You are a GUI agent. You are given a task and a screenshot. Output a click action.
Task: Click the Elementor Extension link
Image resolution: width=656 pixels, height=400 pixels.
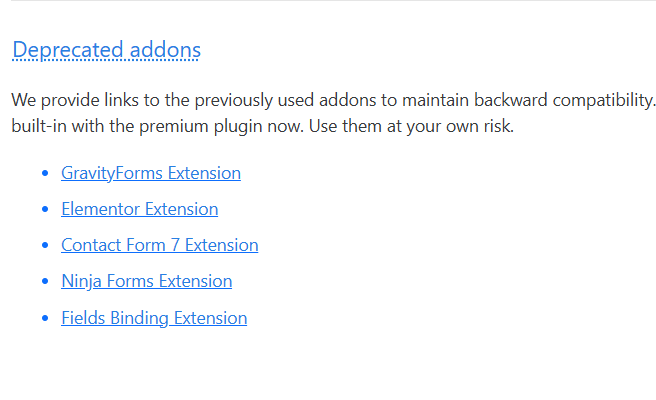point(139,209)
